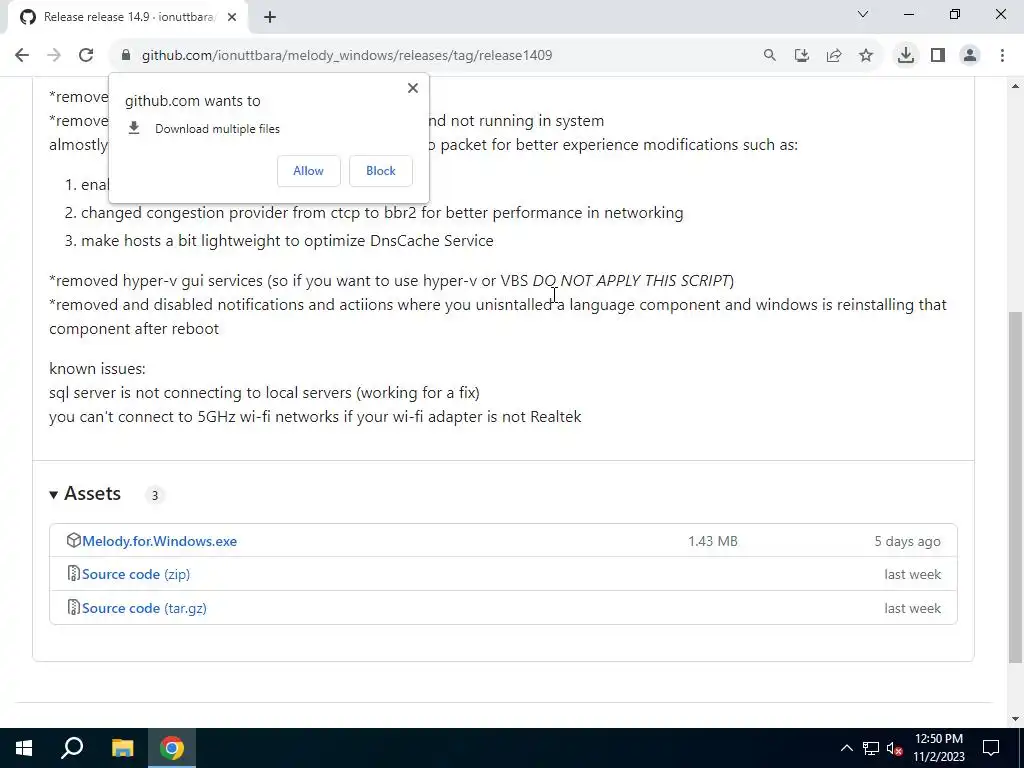Click the scrollbar down arrow
Screen dimensions: 1024x768
(x=1015, y=719)
